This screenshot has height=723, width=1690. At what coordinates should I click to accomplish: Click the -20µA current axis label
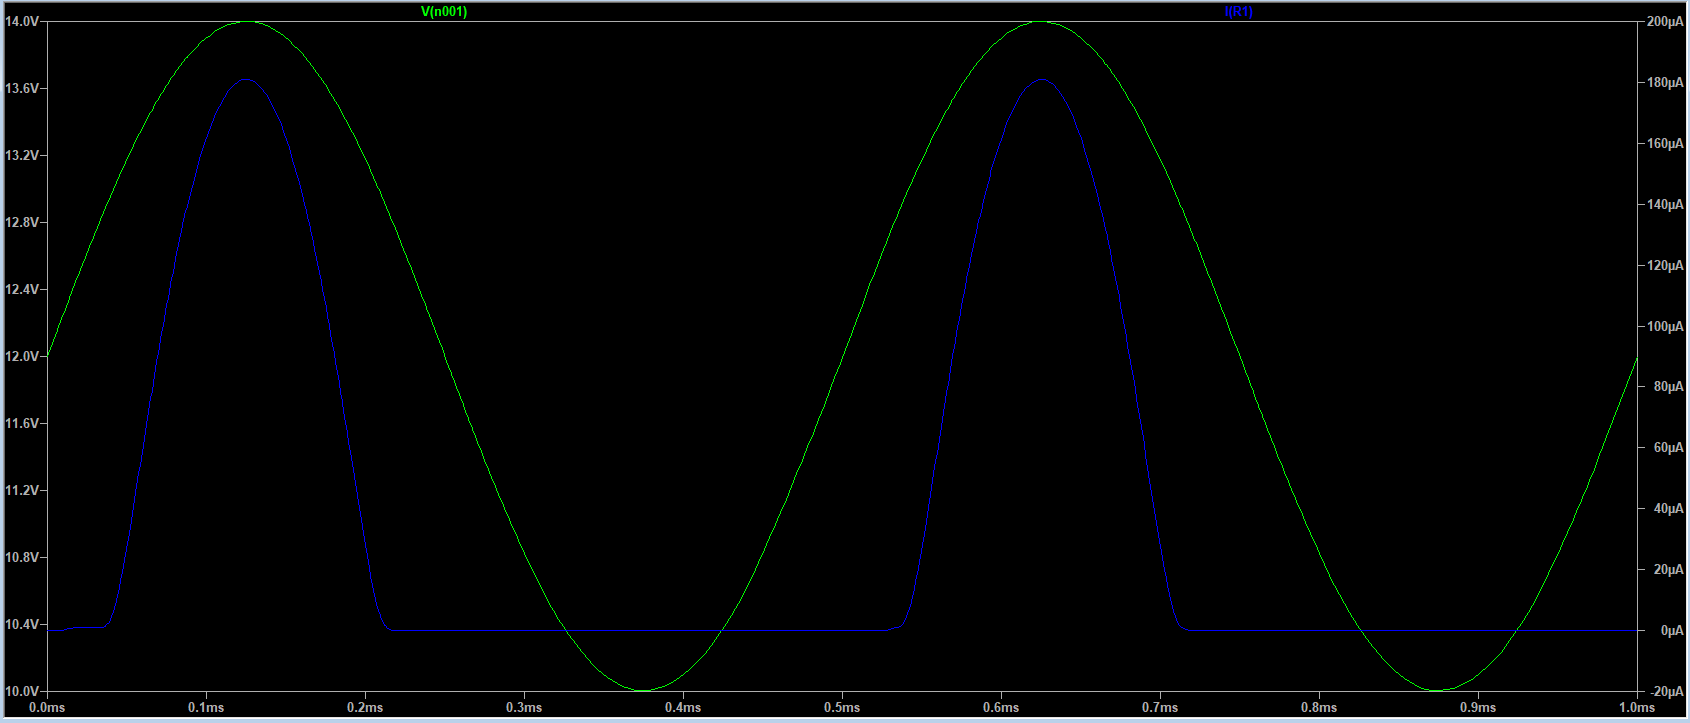click(1666, 692)
